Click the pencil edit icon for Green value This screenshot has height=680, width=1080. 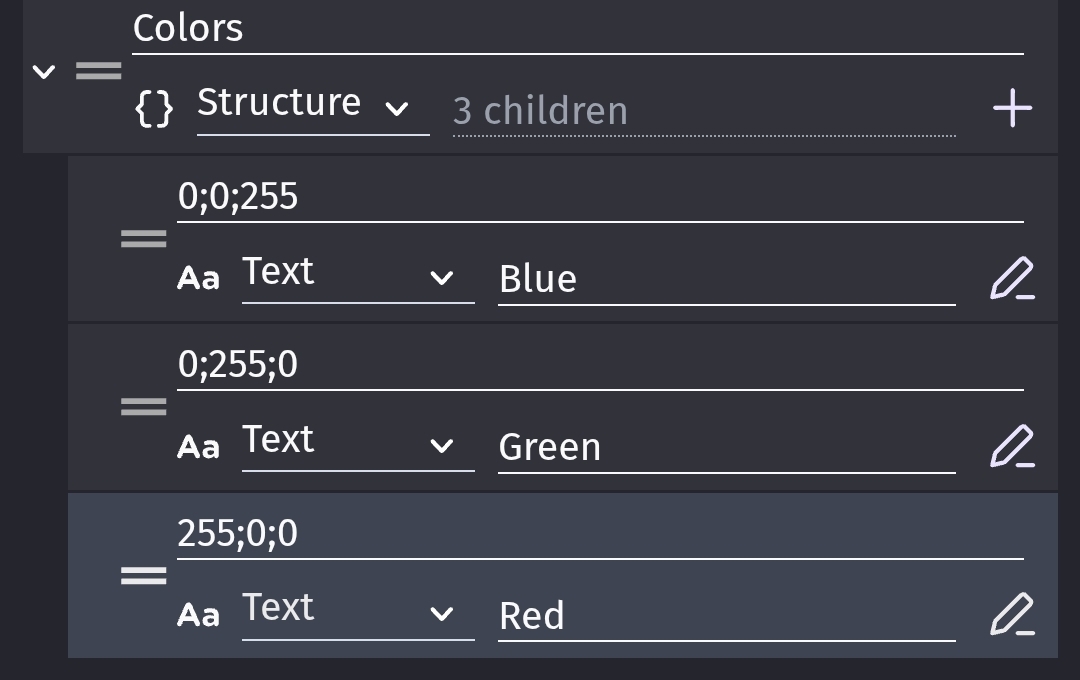(1011, 446)
